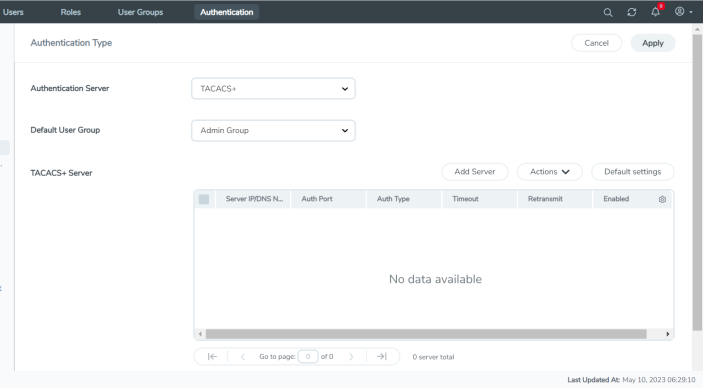Open the search icon in top bar

(608, 12)
